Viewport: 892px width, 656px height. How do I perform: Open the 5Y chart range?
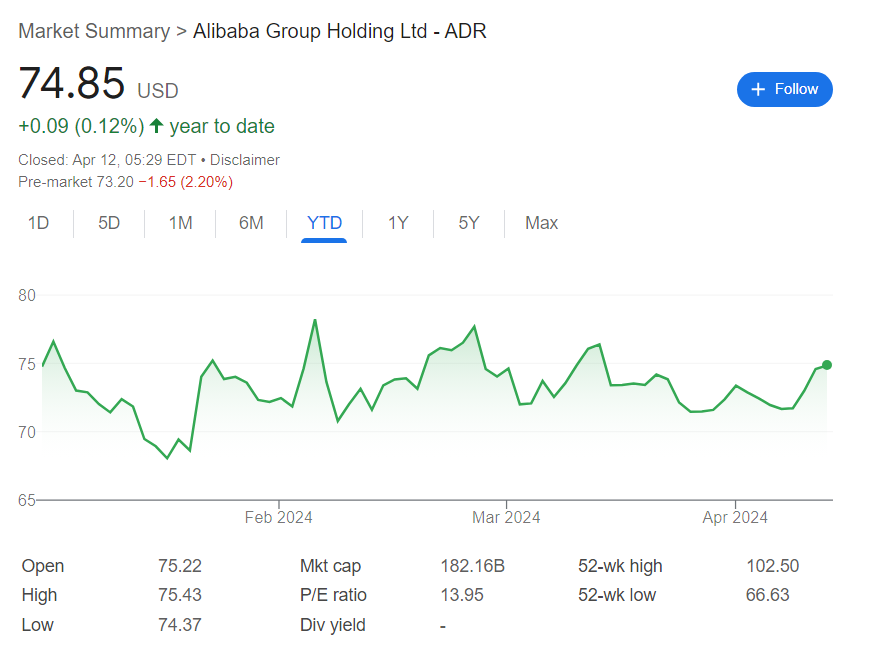point(469,223)
